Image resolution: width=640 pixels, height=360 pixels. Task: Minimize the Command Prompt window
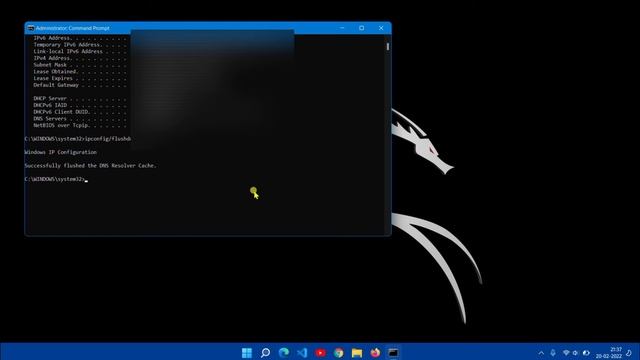[342, 28]
